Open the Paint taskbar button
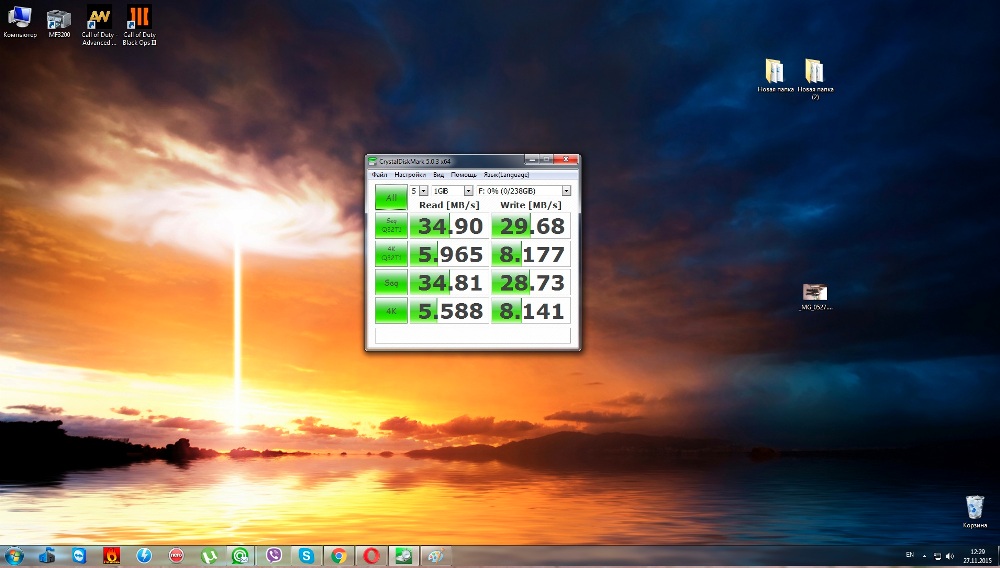 (x=436, y=556)
